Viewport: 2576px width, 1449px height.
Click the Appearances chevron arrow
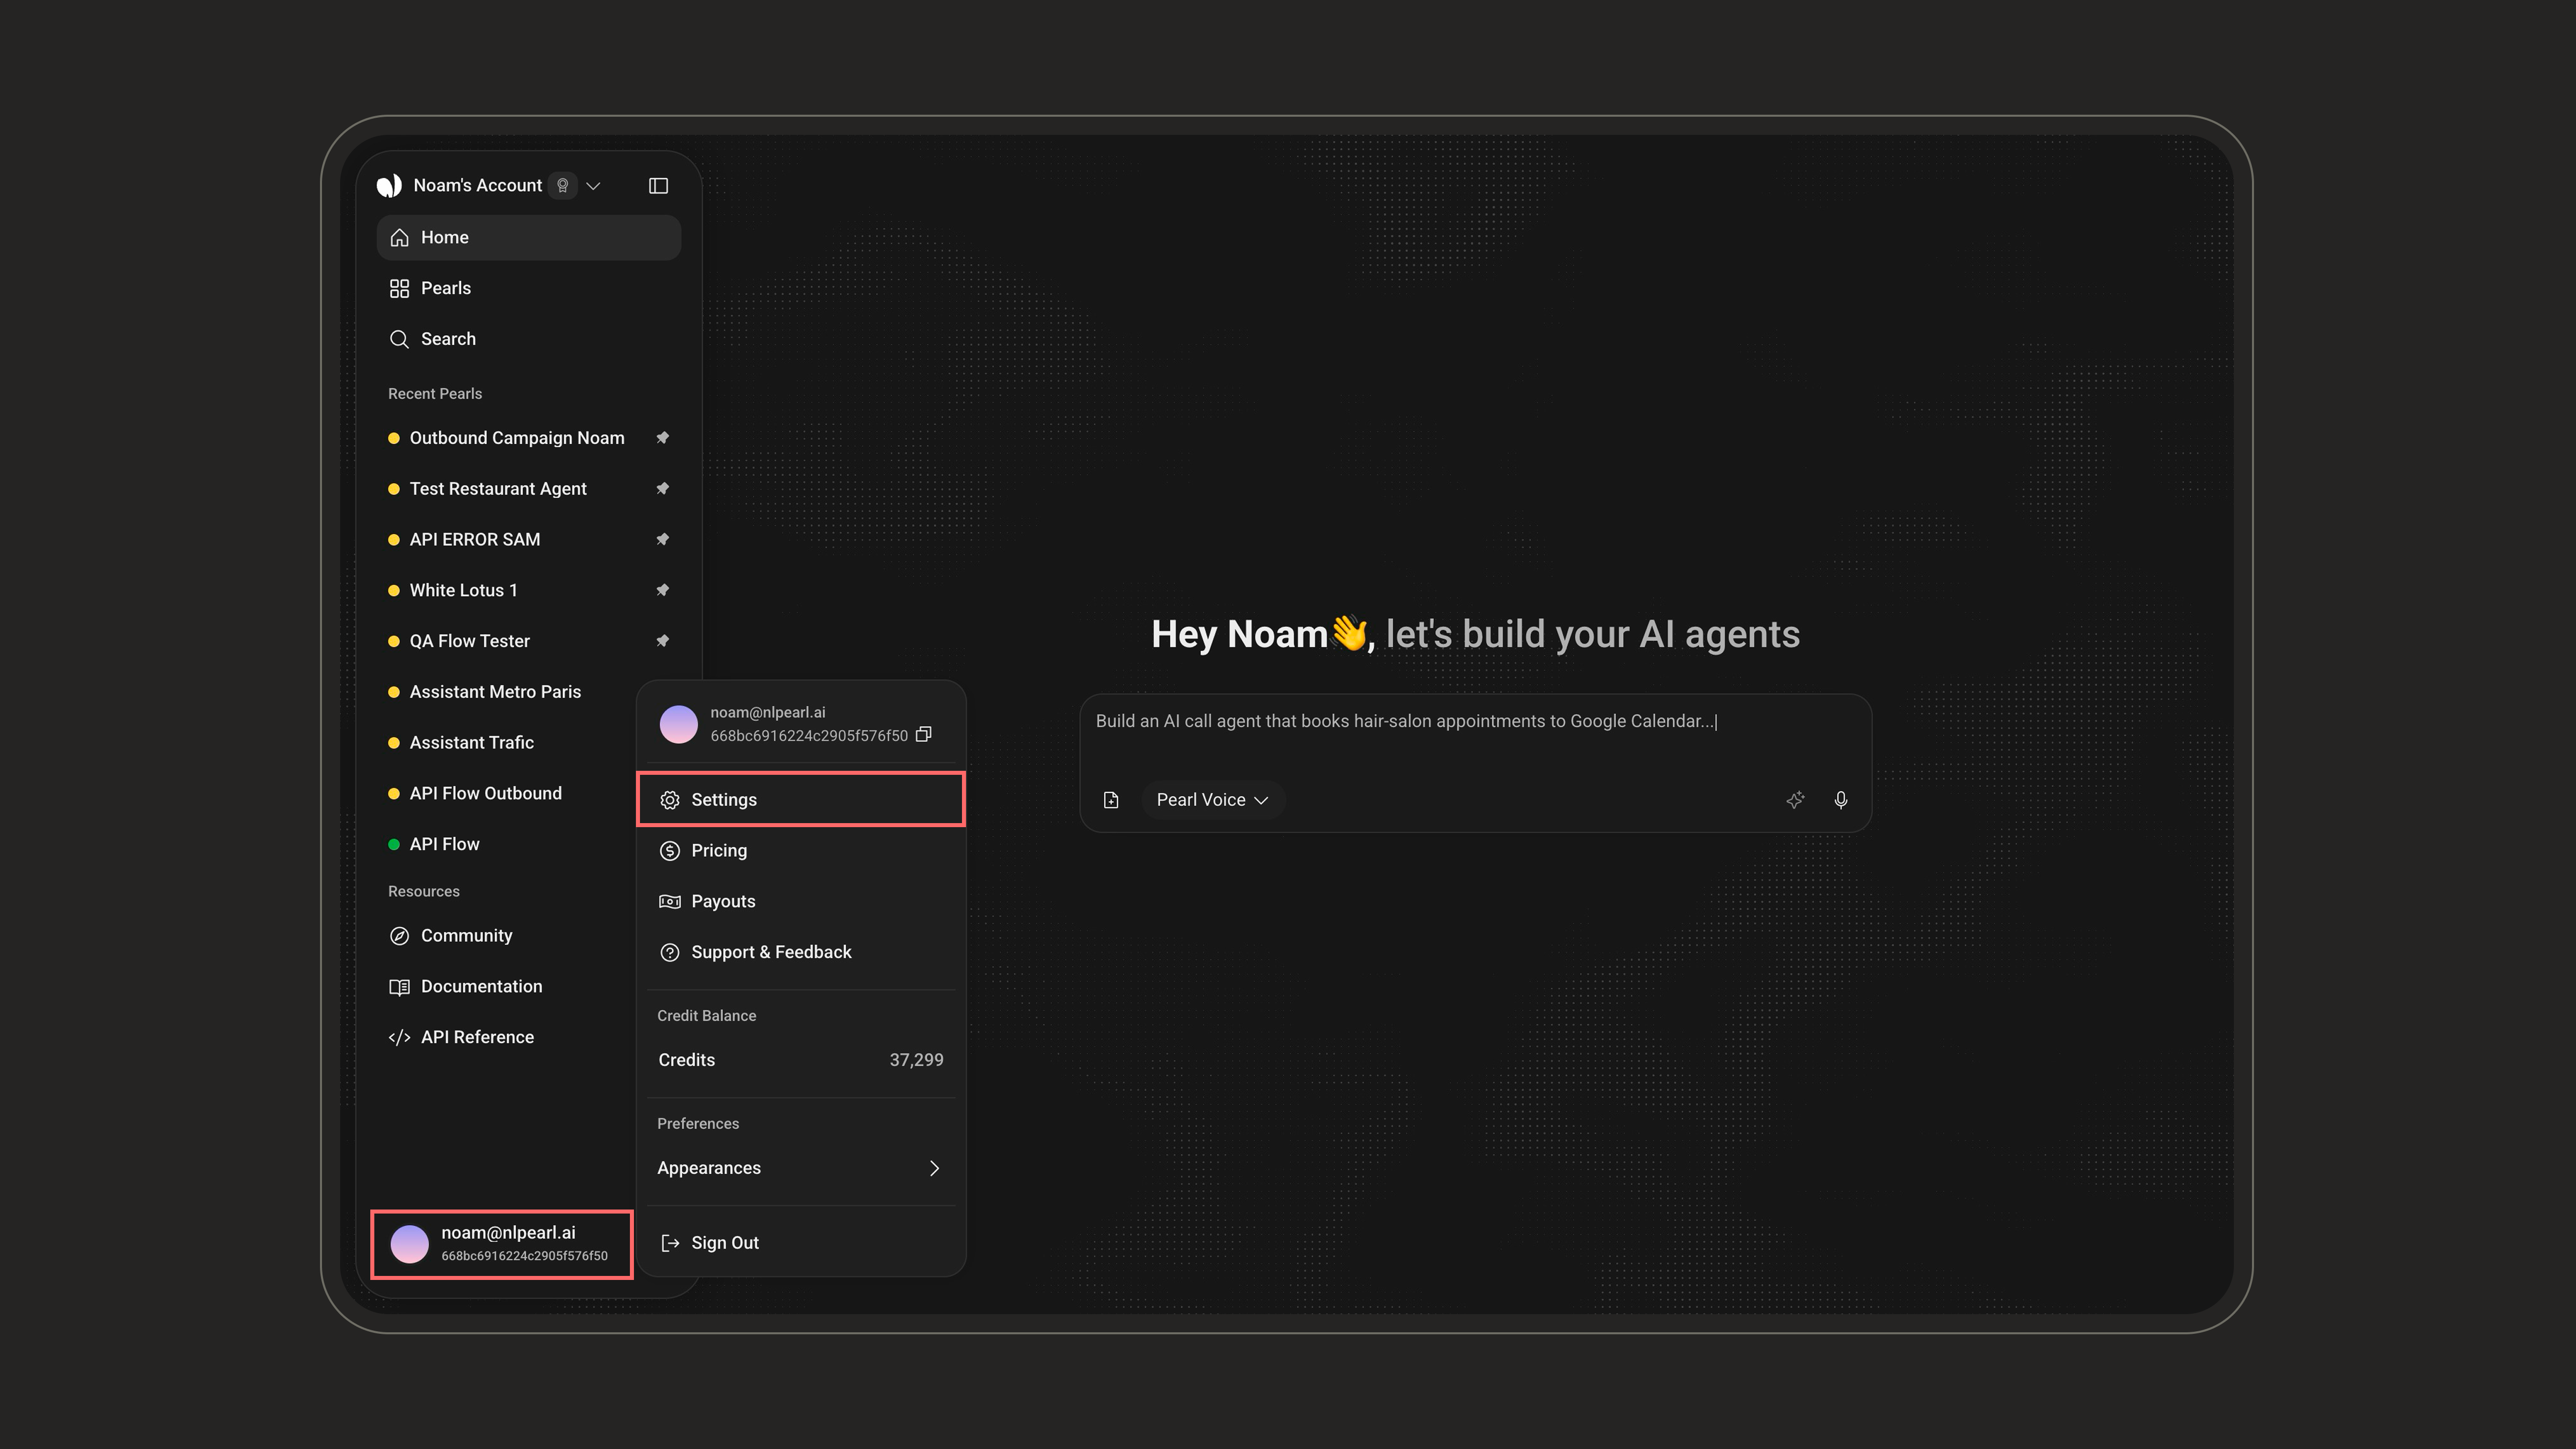[x=934, y=1169]
